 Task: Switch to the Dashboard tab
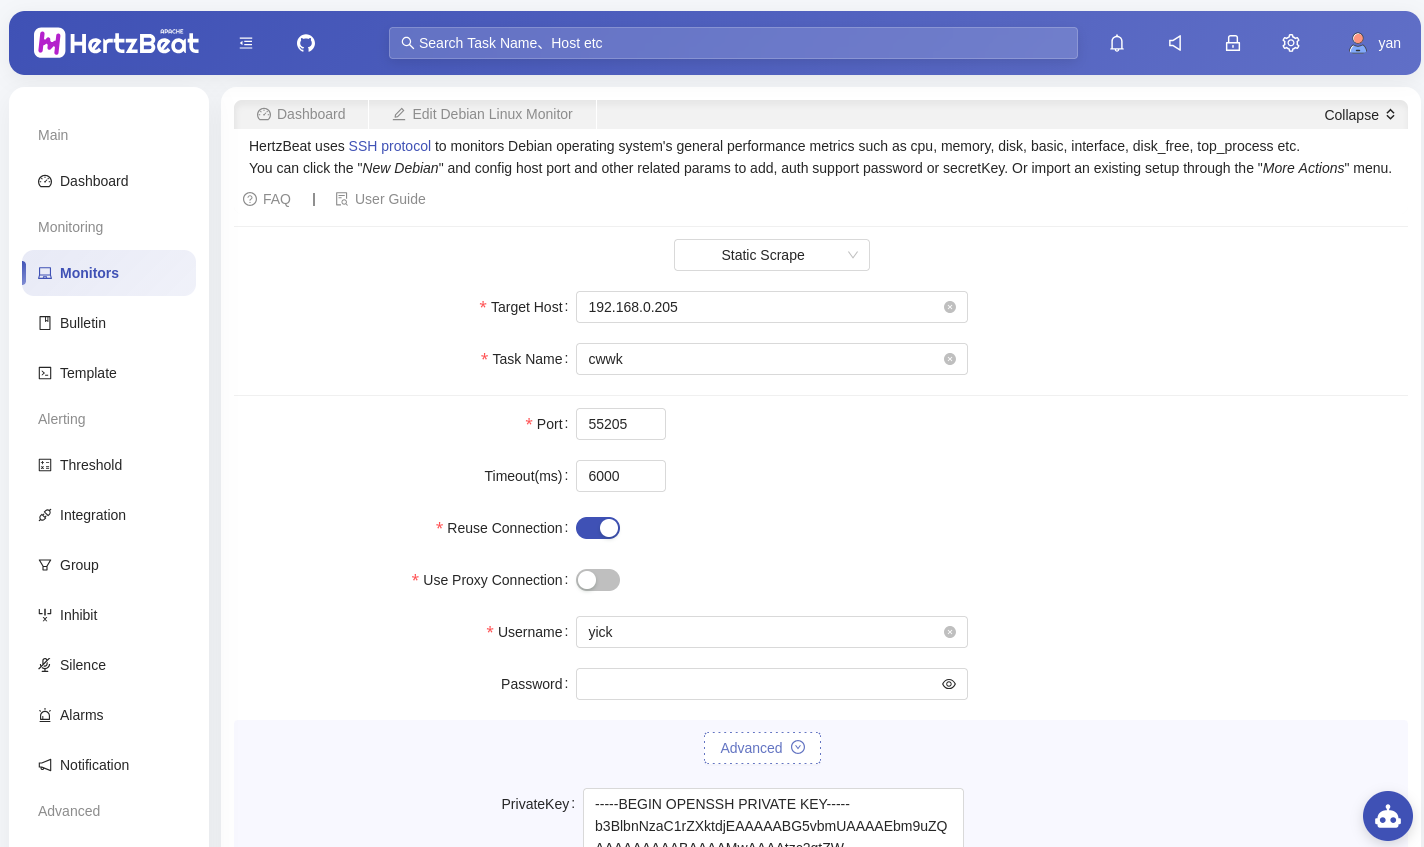coord(301,114)
